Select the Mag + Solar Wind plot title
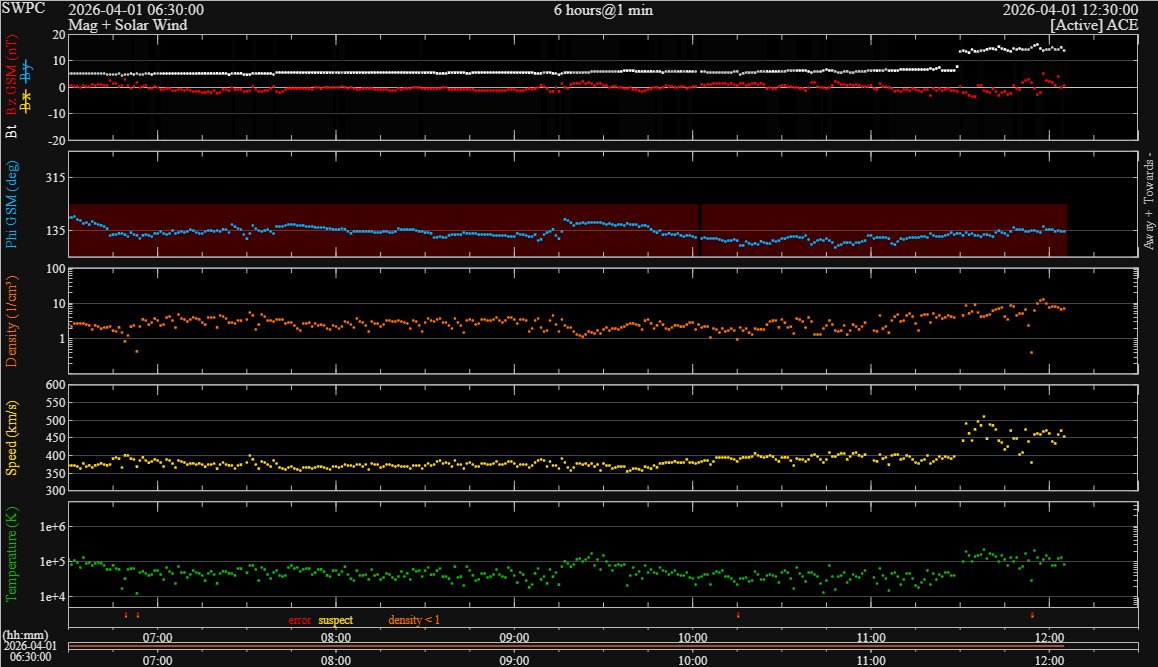 (x=128, y=25)
